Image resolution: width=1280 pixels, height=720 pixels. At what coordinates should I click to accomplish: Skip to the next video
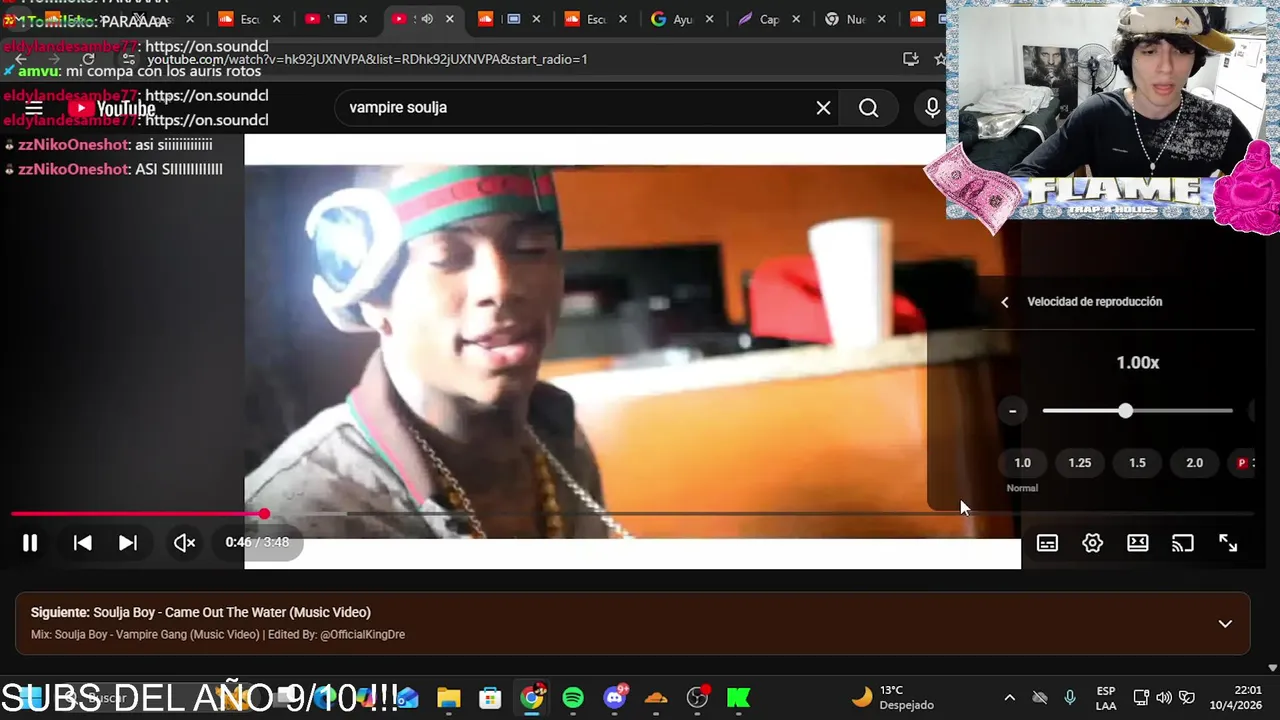pos(128,543)
